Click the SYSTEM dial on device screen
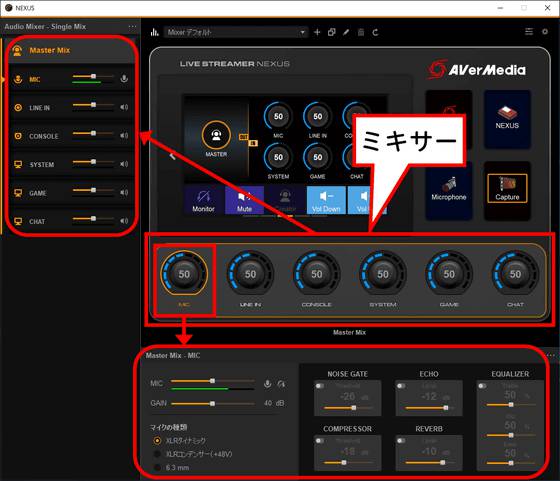Viewport: 560px width, 481px height. (x=278, y=157)
